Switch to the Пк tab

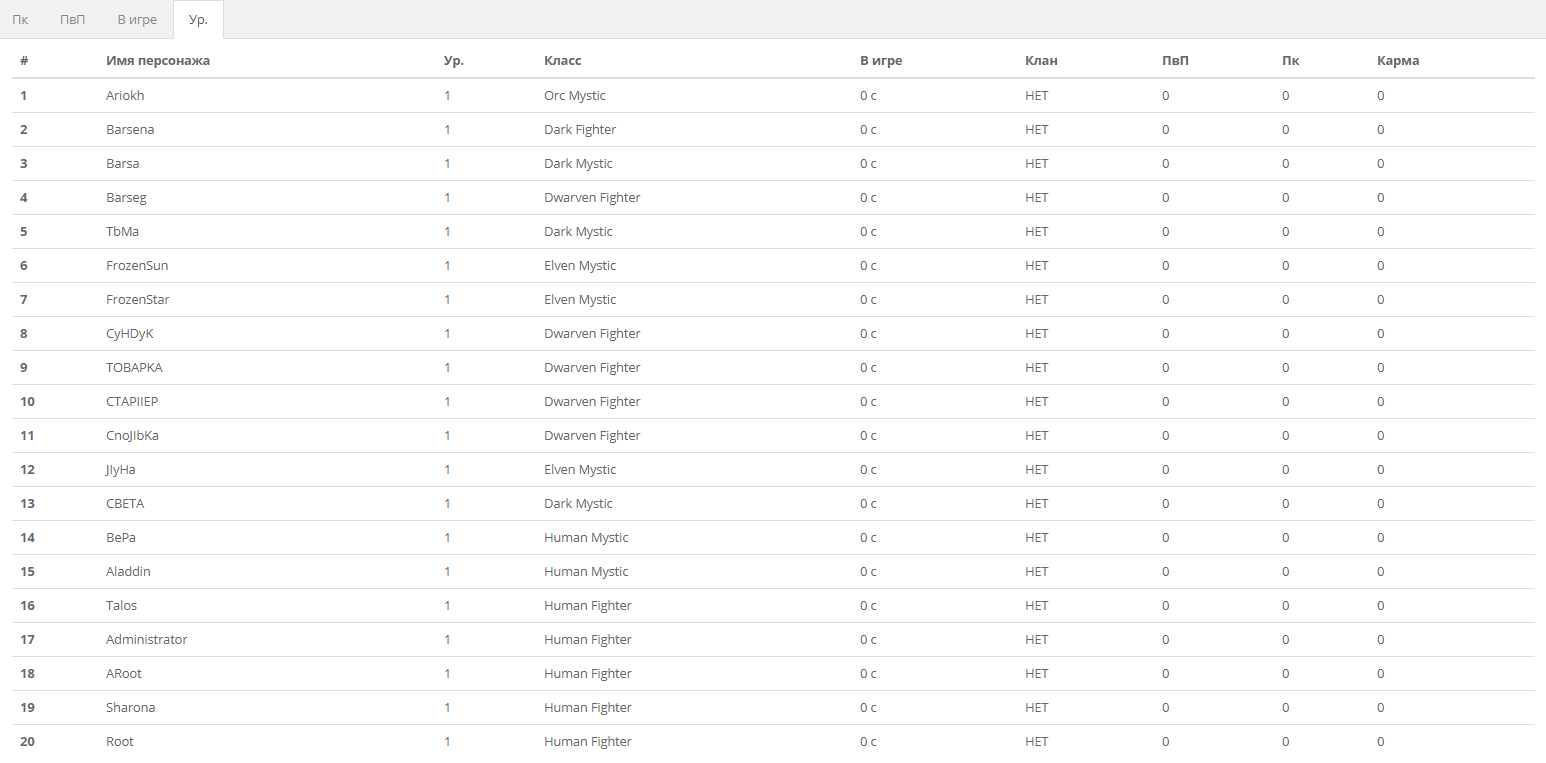[x=20, y=20]
